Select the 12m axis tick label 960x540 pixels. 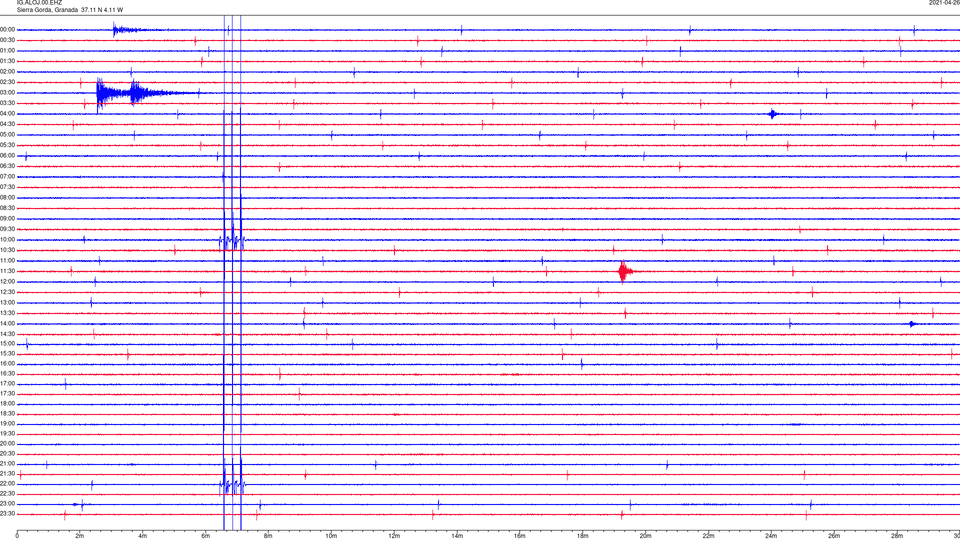pyautogui.click(x=394, y=536)
